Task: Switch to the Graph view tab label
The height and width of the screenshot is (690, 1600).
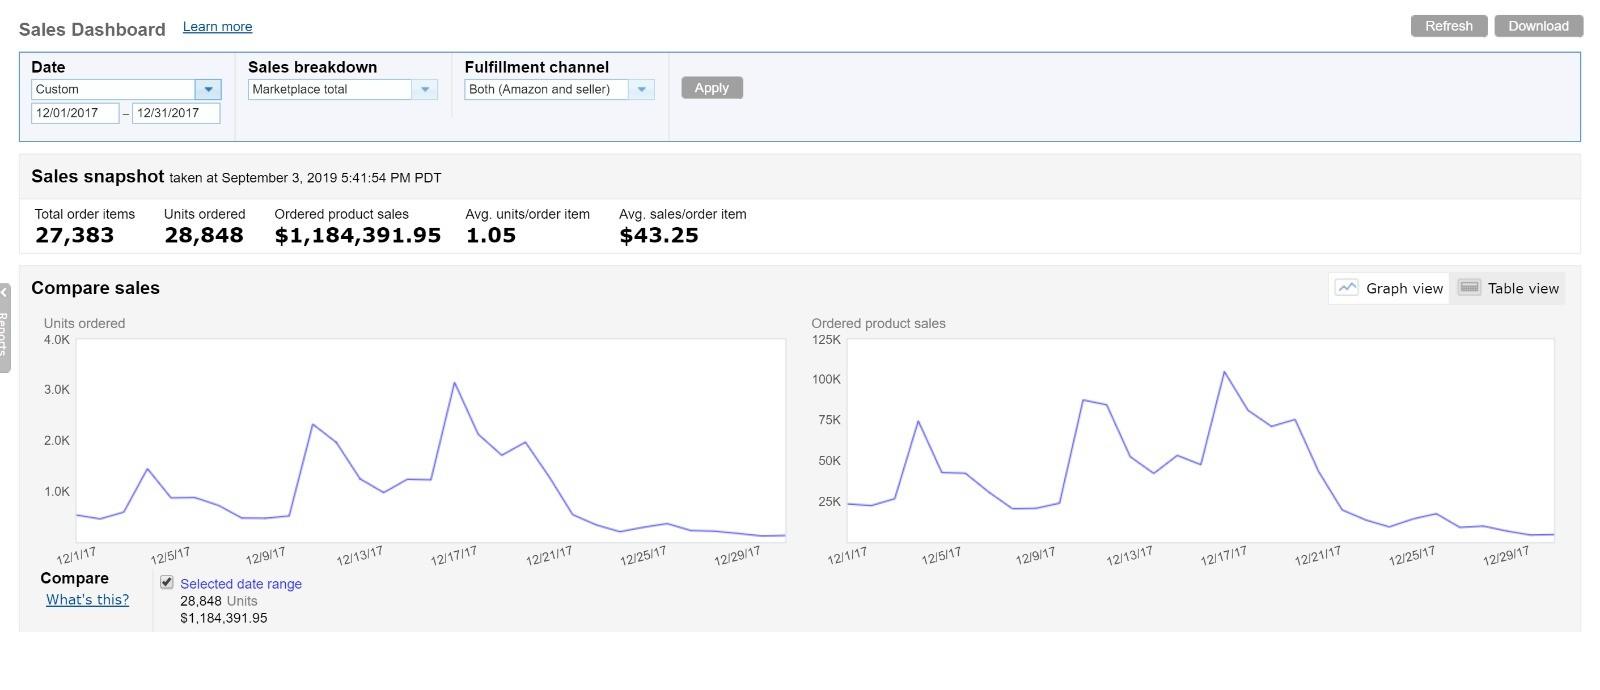Action: (1404, 289)
